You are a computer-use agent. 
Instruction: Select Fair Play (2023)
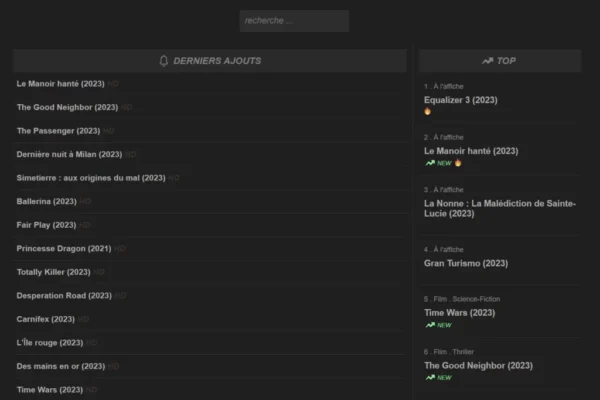click(46, 225)
